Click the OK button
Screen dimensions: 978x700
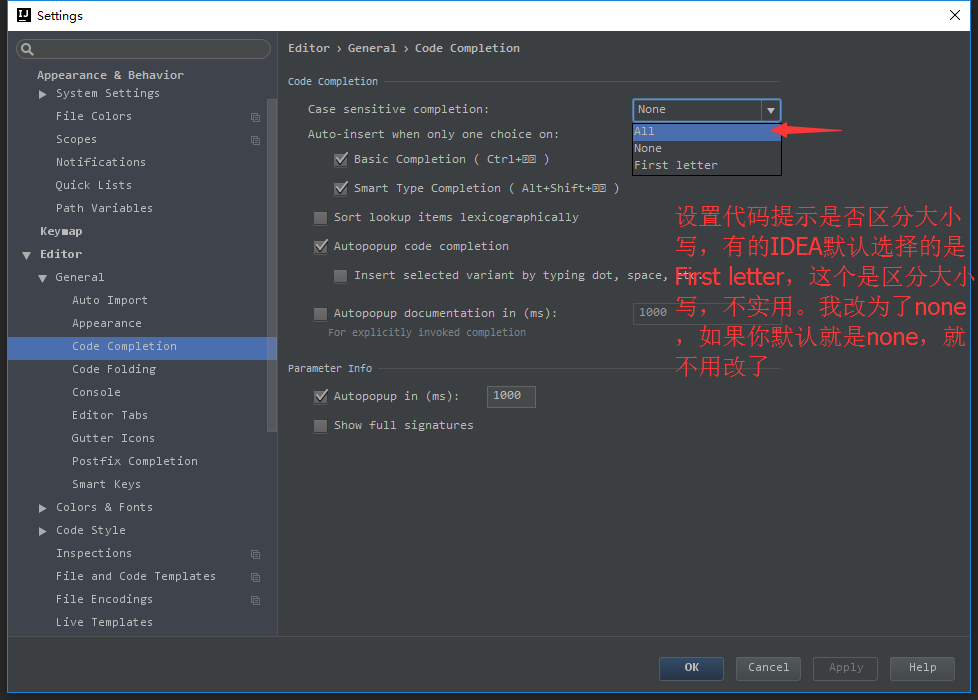point(691,668)
